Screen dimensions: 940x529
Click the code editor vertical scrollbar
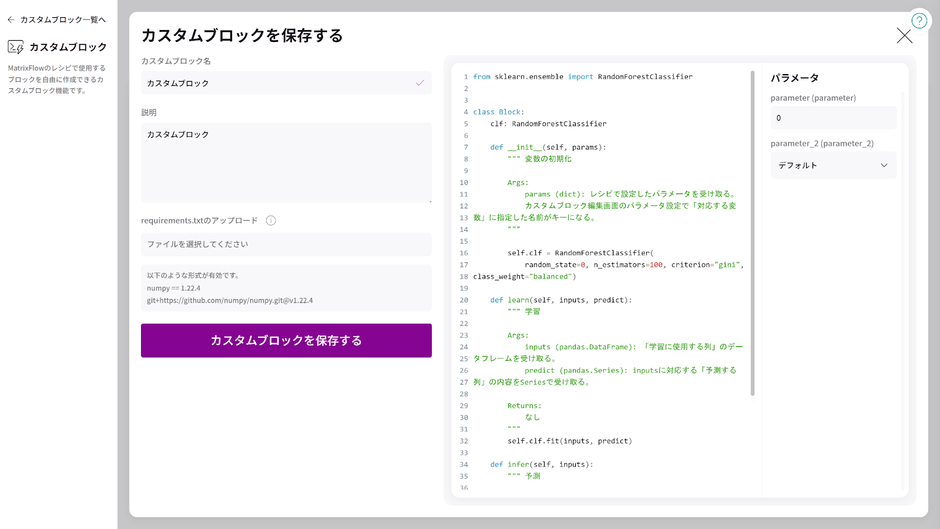752,233
